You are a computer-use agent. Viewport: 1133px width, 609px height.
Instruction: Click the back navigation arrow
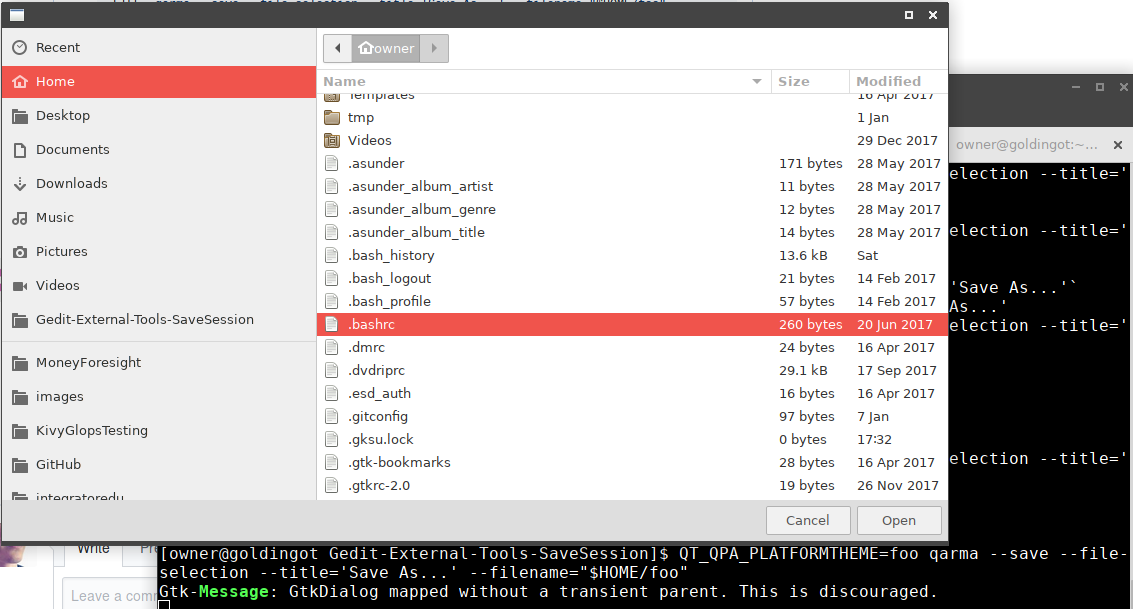(337, 47)
